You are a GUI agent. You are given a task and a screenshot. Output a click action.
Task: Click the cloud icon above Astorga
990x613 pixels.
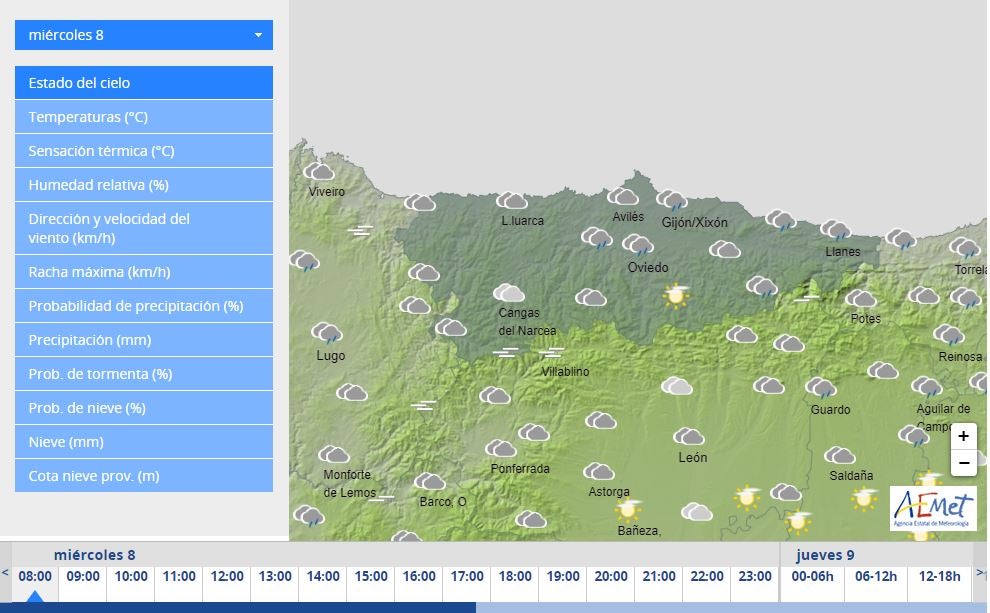(x=599, y=472)
